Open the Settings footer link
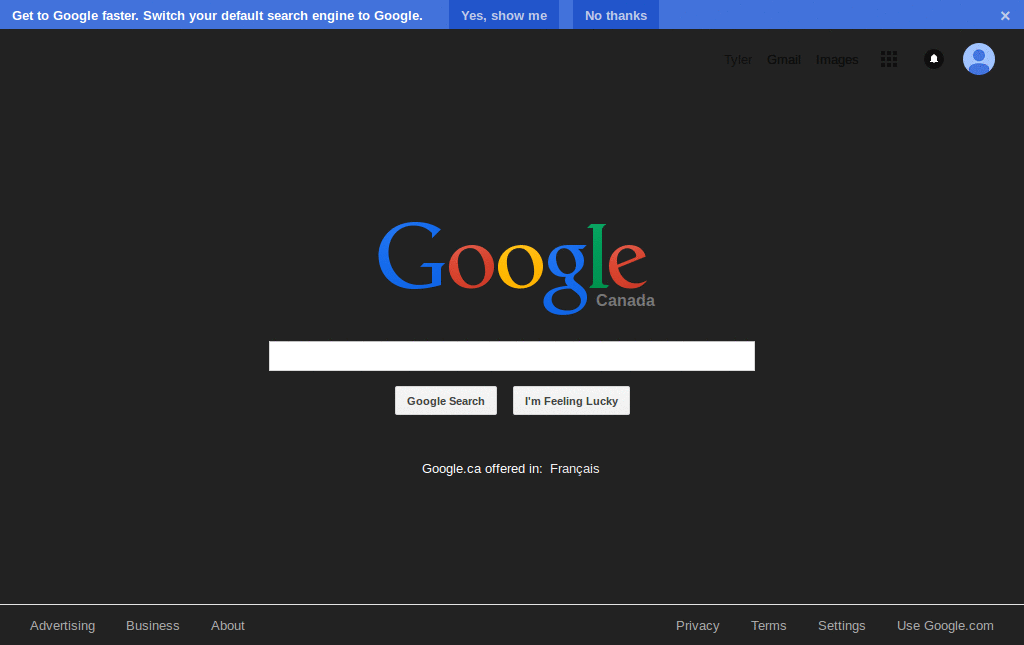 coord(842,625)
